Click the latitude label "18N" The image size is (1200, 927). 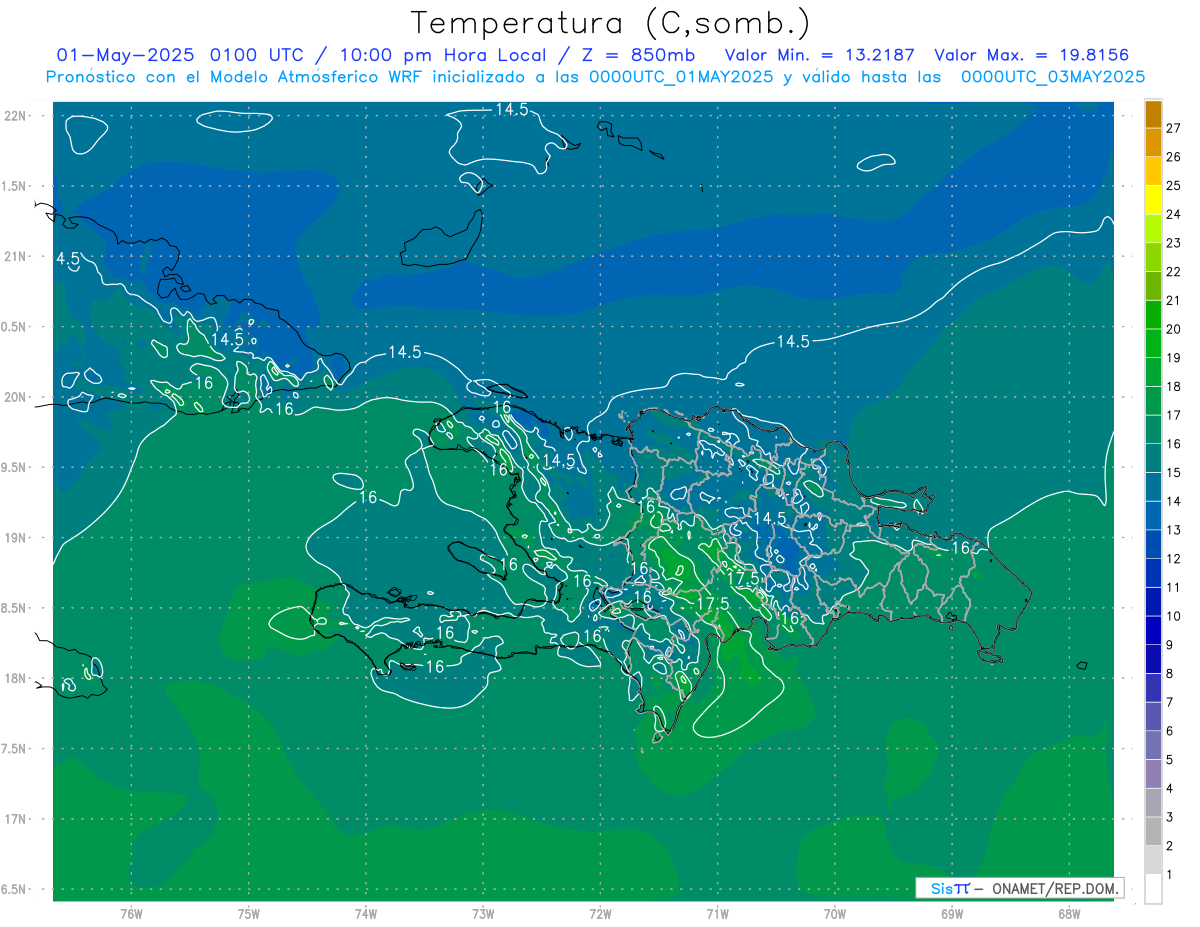[15, 679]
